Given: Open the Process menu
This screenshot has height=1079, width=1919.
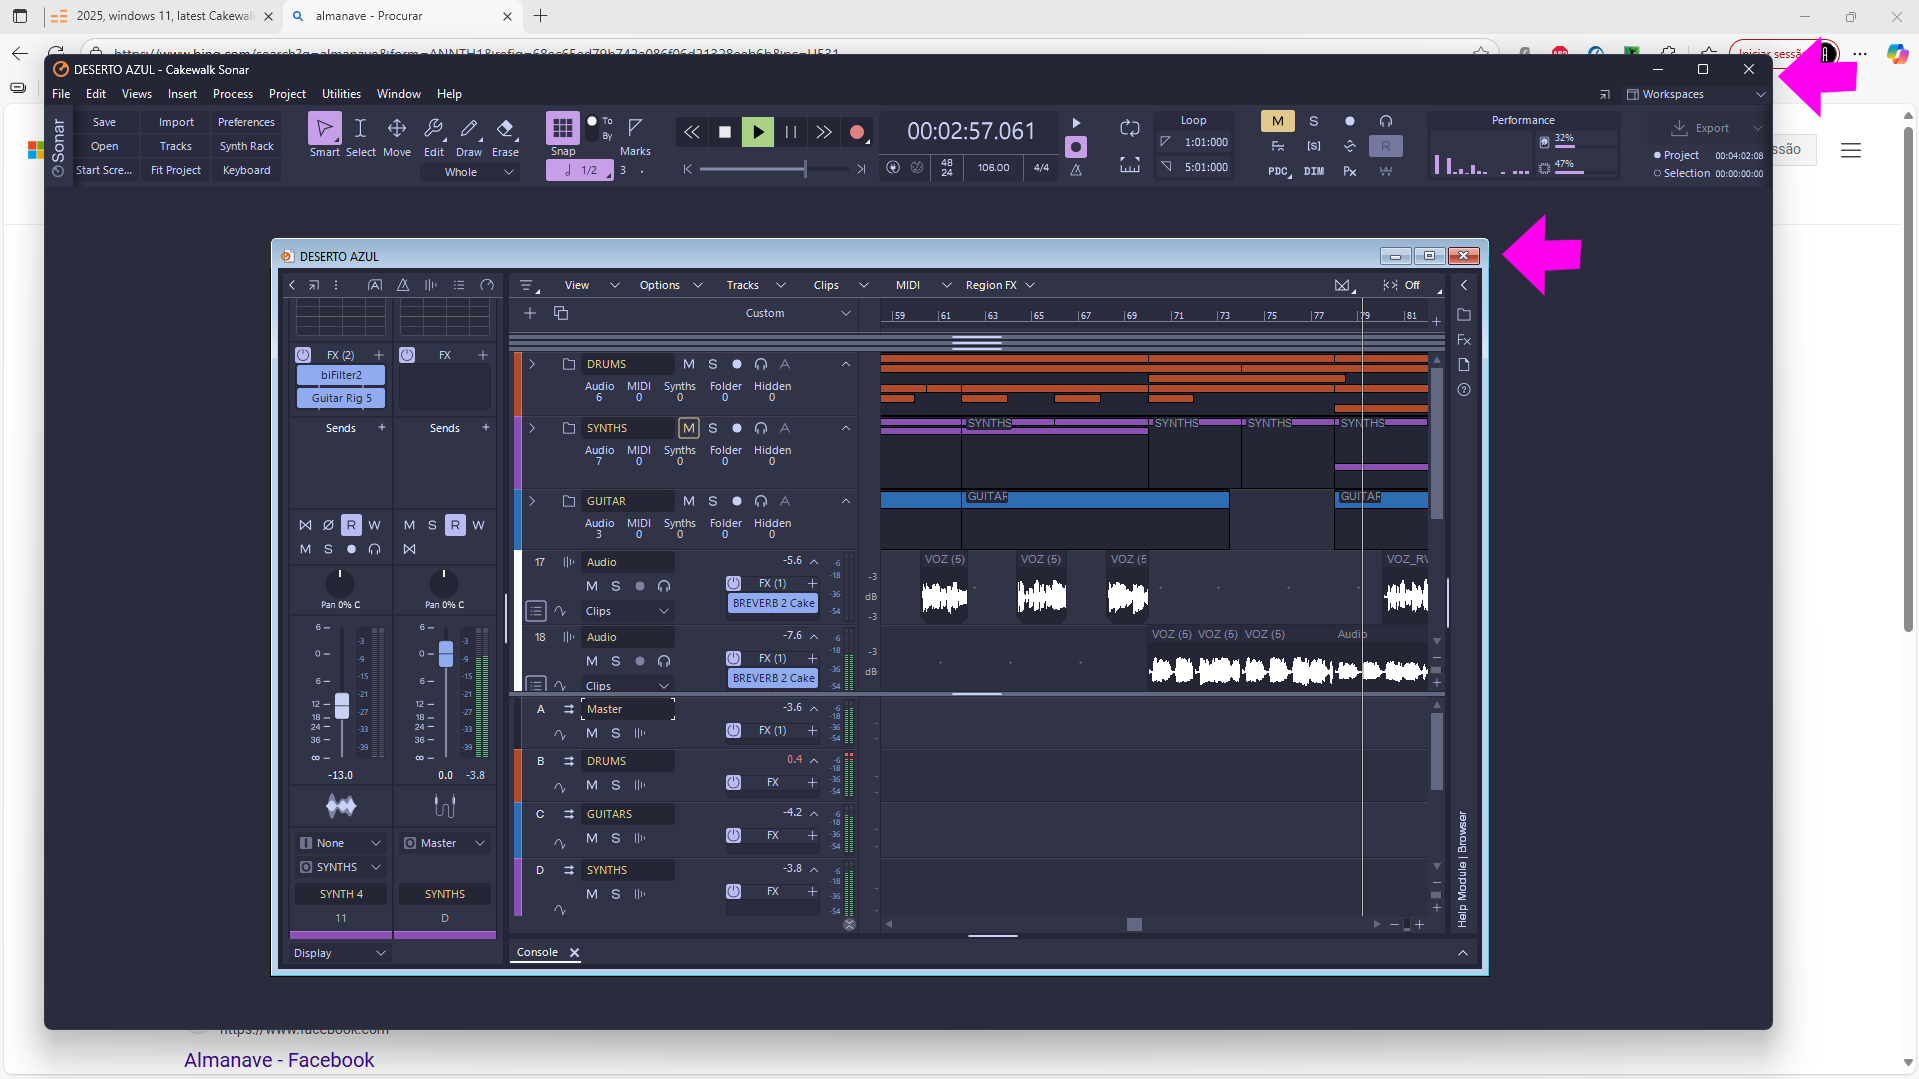Looking at the screenshot, I should [232, 94].
